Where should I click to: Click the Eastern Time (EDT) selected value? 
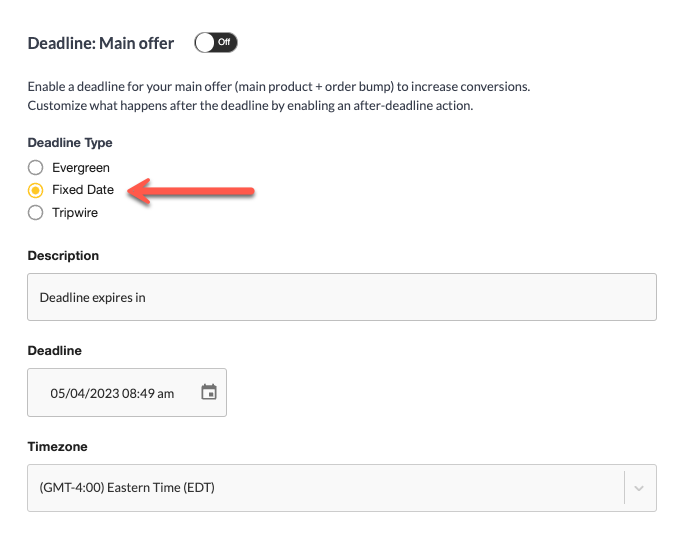(x=127, y=487)
